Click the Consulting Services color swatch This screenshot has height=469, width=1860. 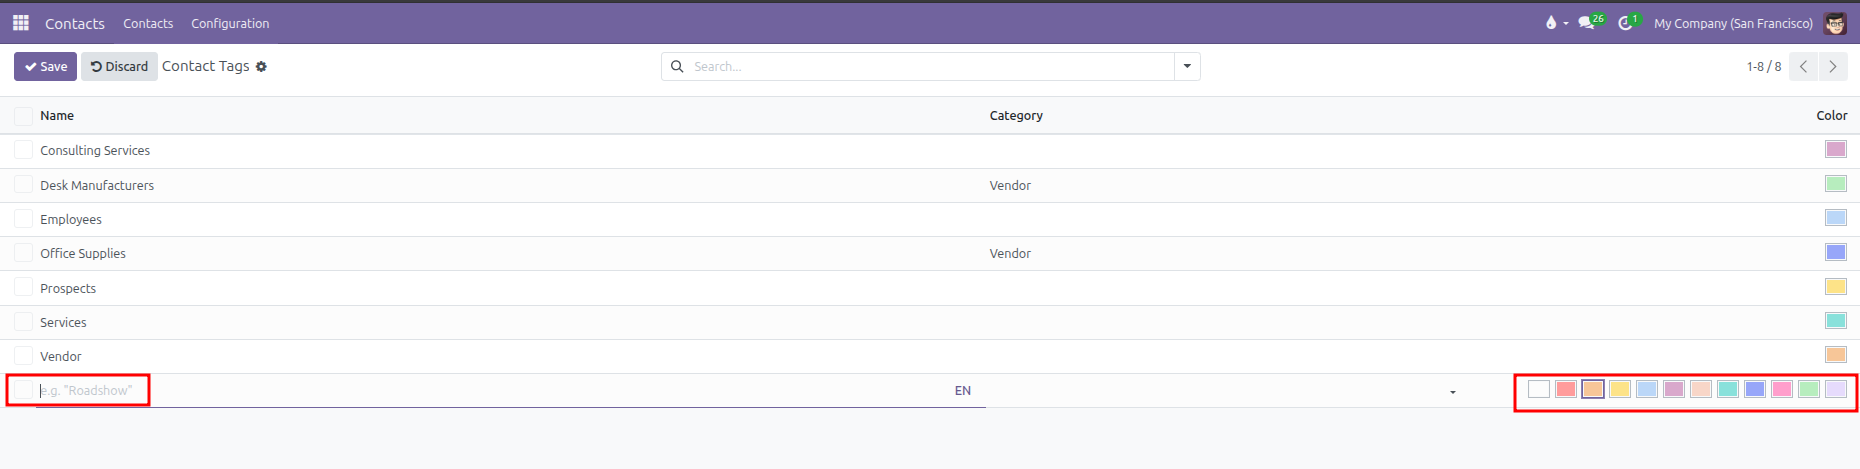[x=1836, y=149]
